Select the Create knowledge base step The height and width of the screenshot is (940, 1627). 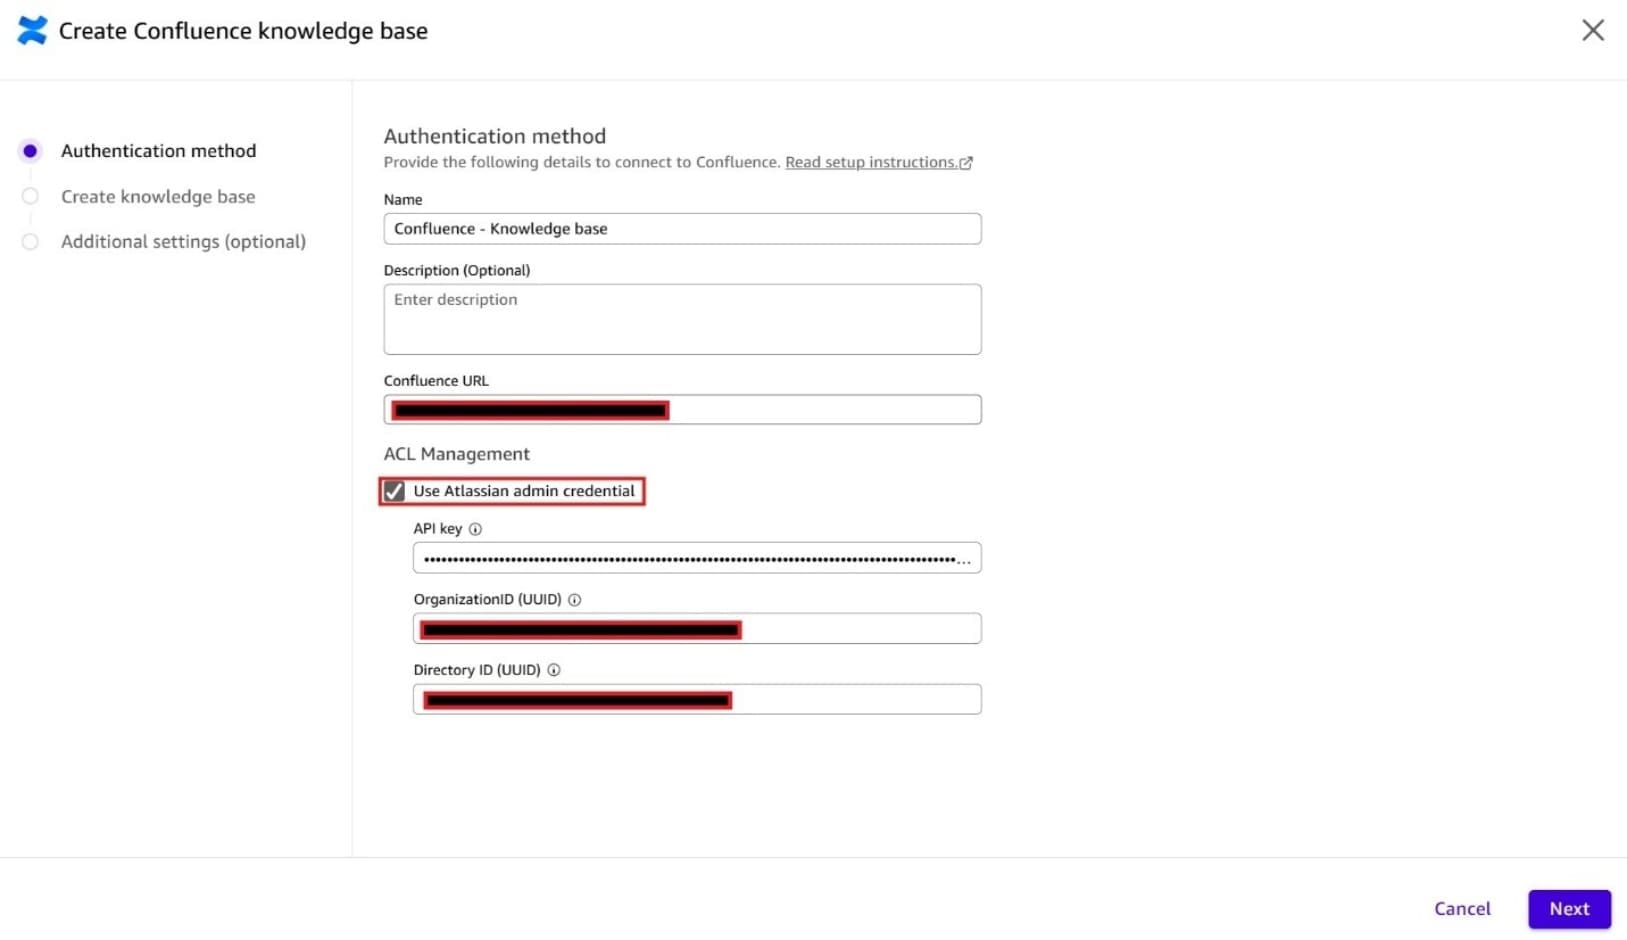pos(158,196)
